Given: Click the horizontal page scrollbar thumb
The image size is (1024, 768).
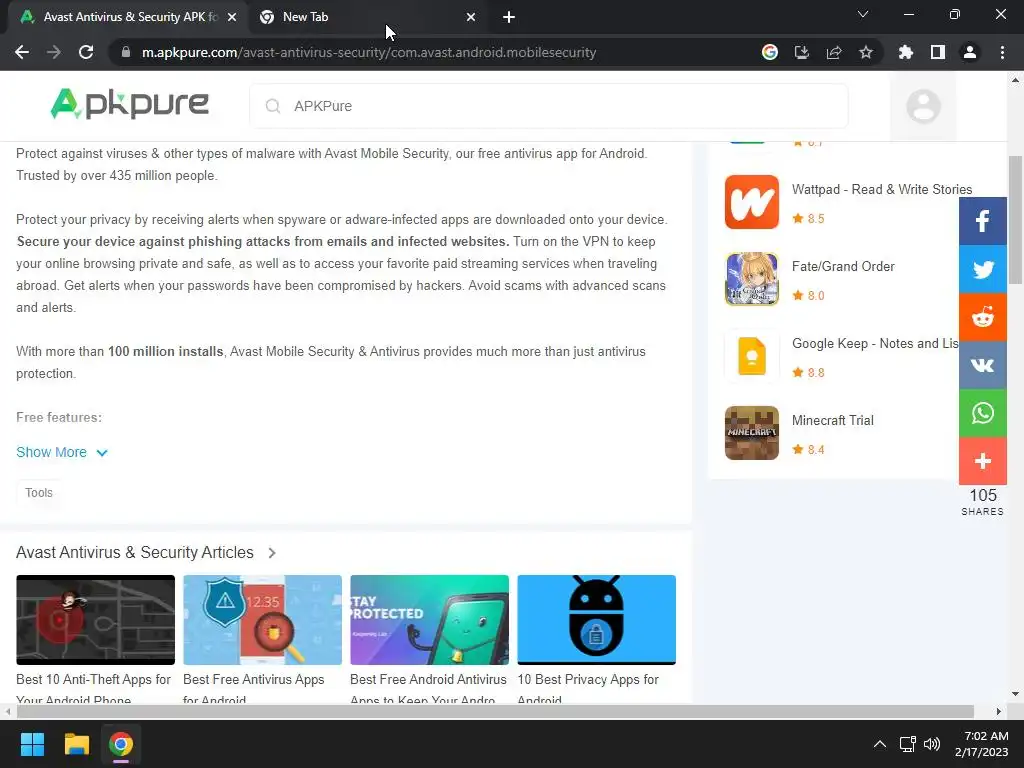Looking at the screenshot, I should [x=495, y=711].
